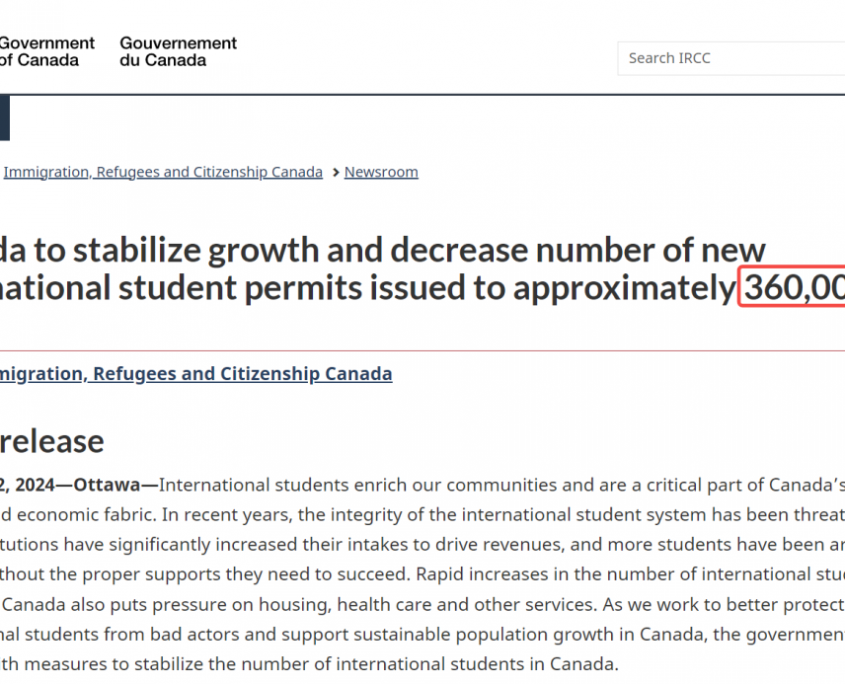Click the Search IRCC input field
This screenshot has width=845, height=684.
point(731,58)
